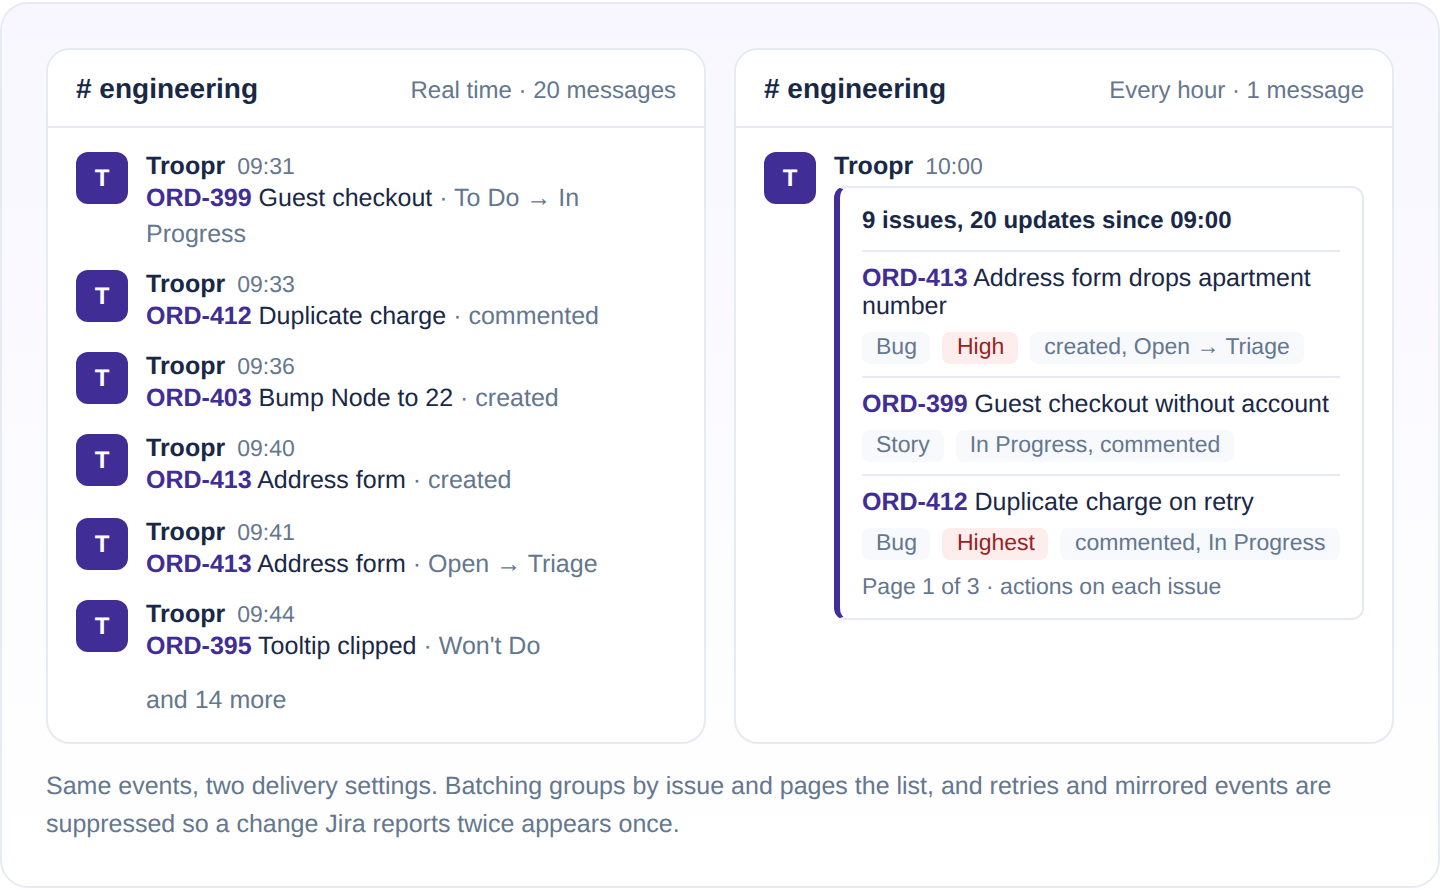1440x890 pixels.
Task: Click the High priority tag
Action: click(980, 347)
